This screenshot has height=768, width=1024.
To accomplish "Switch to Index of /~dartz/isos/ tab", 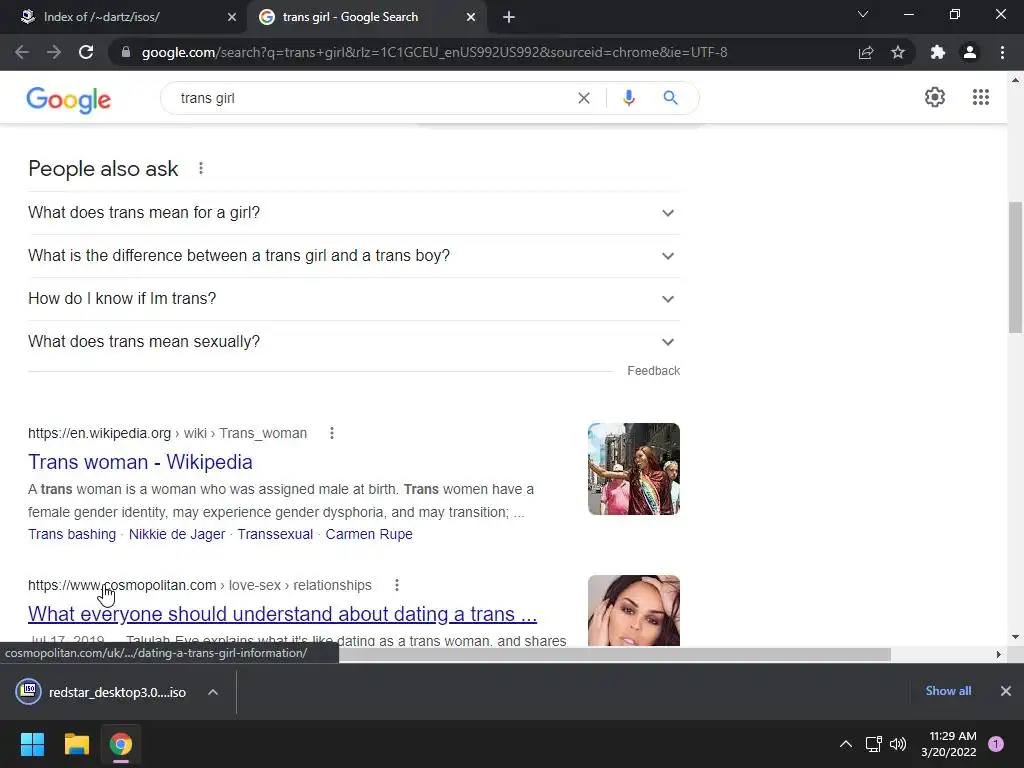I will [123, 17].
